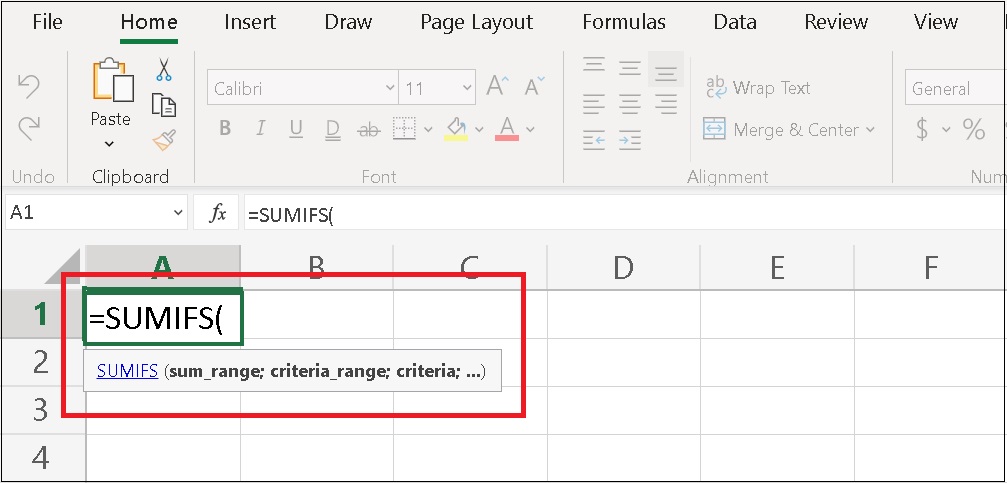This screenshot has width=1007, height=483.
Task: Click the Increase Font Size icon
Action: tap(497, 88)
